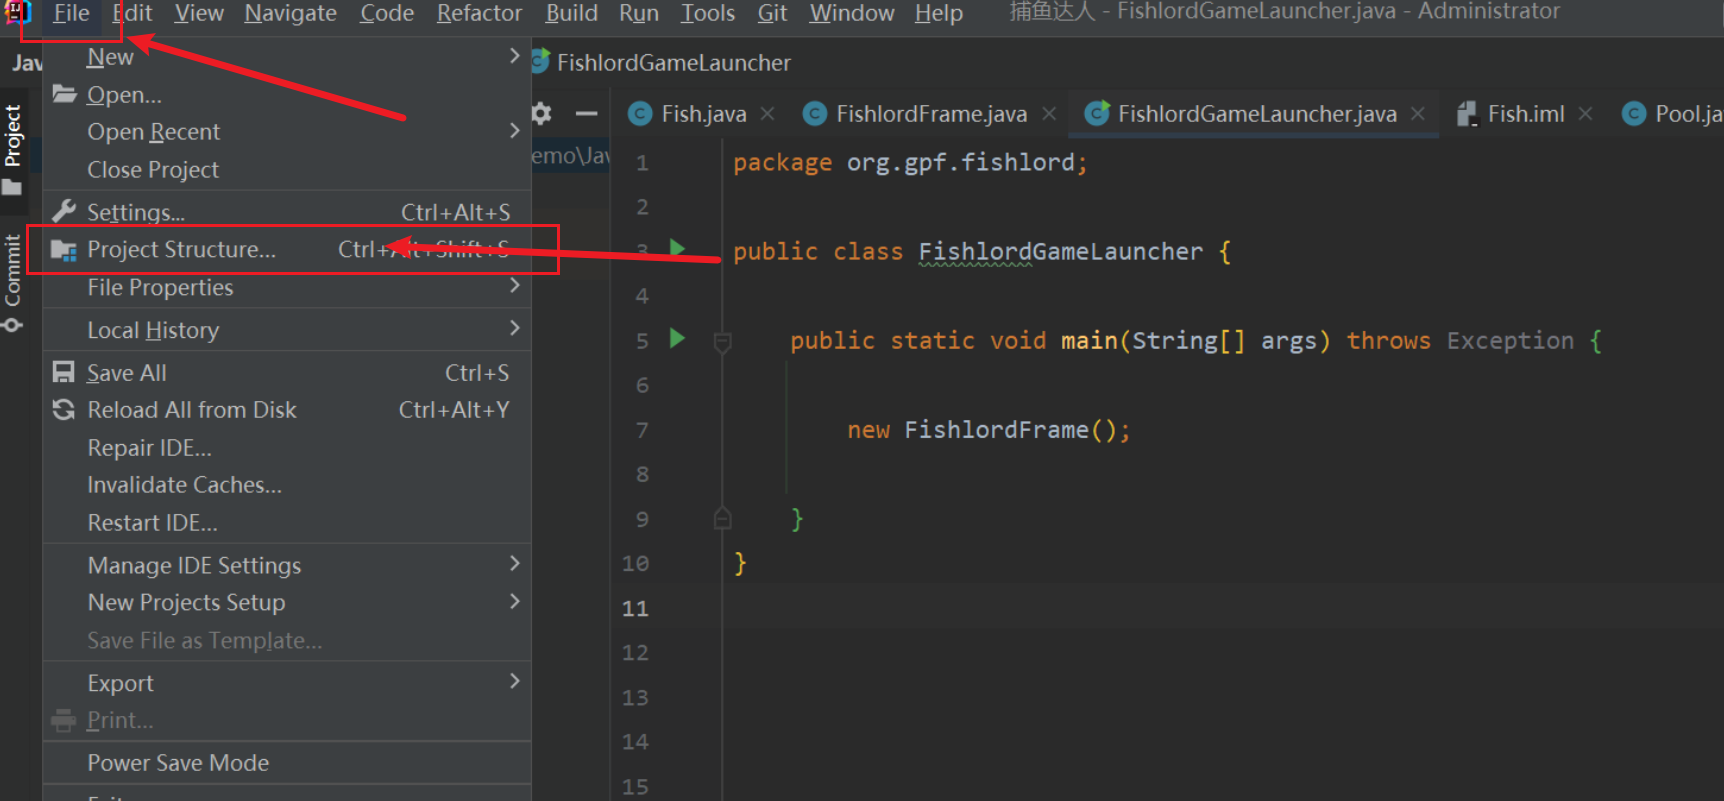Open the Window menu
The width and height of the screenshot is (1724, 801).
pyautogui.click(x=851, y=13)
